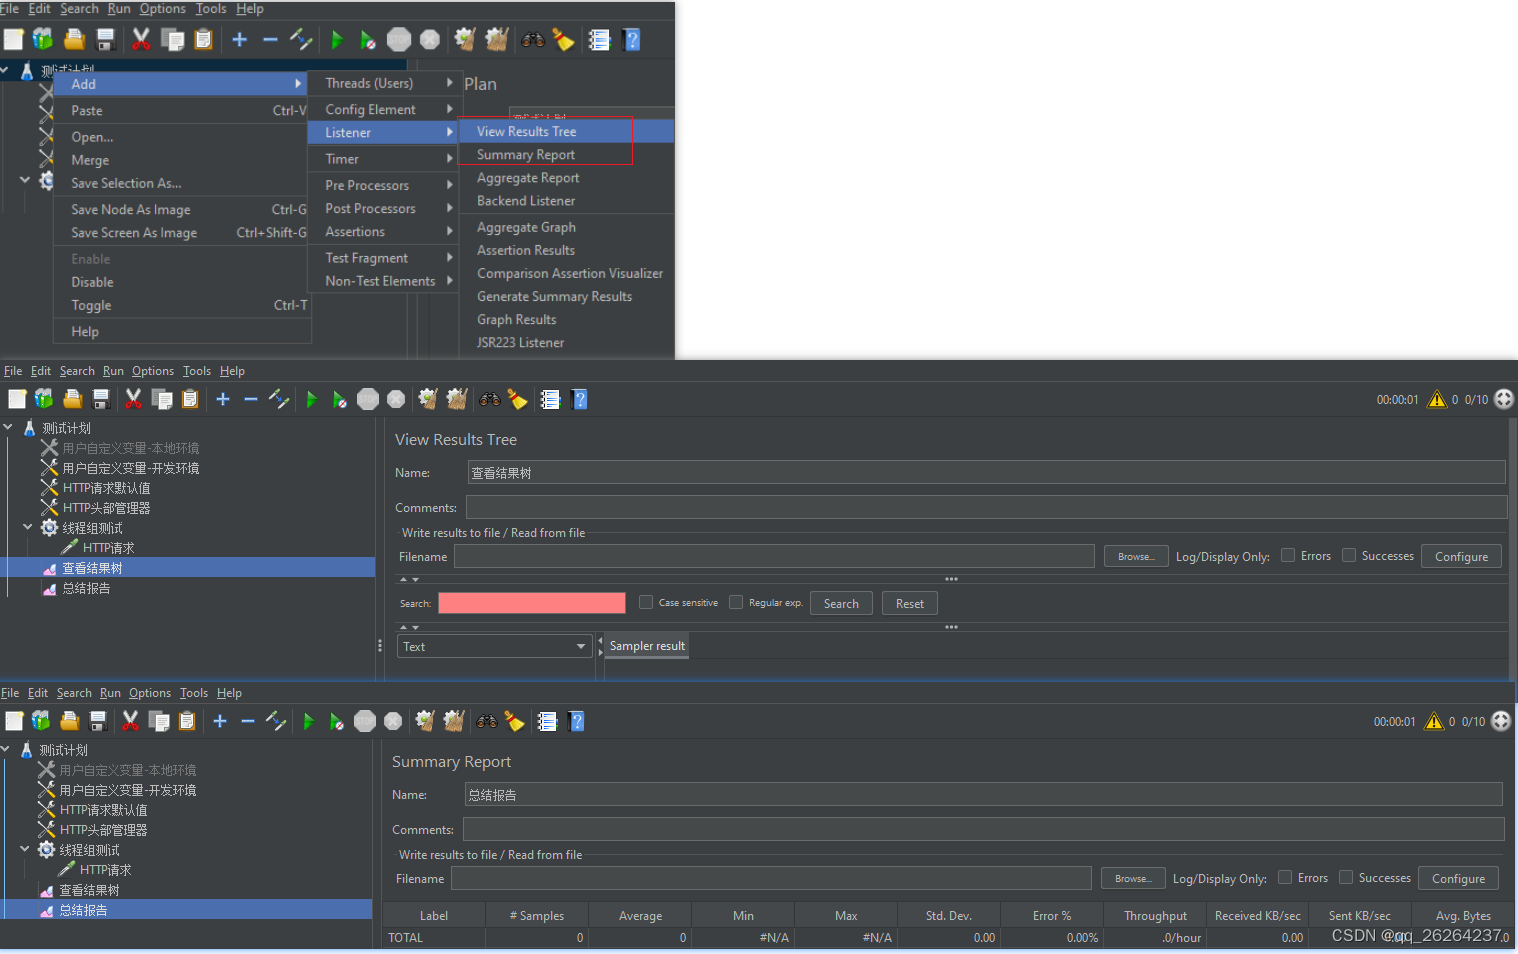Collapse the 线程组测试 node in Summary Report window
The image size is (1518, 954).
(25, 849)
